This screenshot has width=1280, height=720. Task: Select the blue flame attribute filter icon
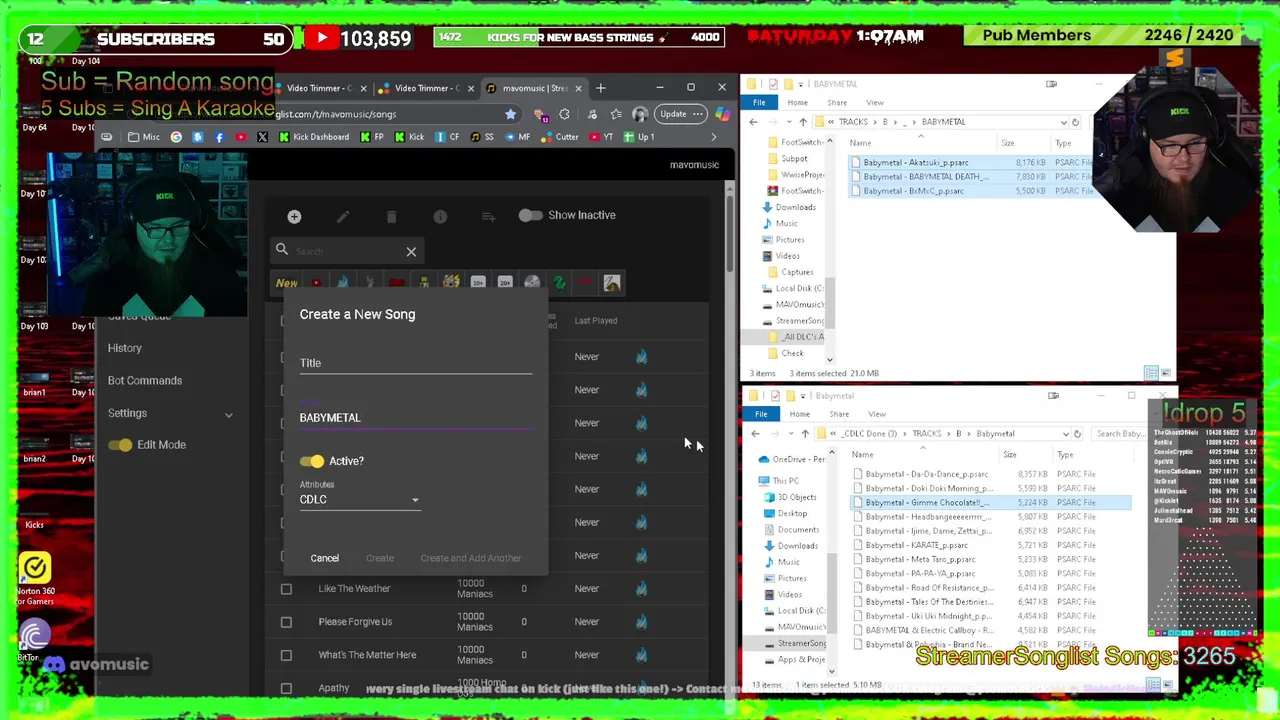click(343, 283)
